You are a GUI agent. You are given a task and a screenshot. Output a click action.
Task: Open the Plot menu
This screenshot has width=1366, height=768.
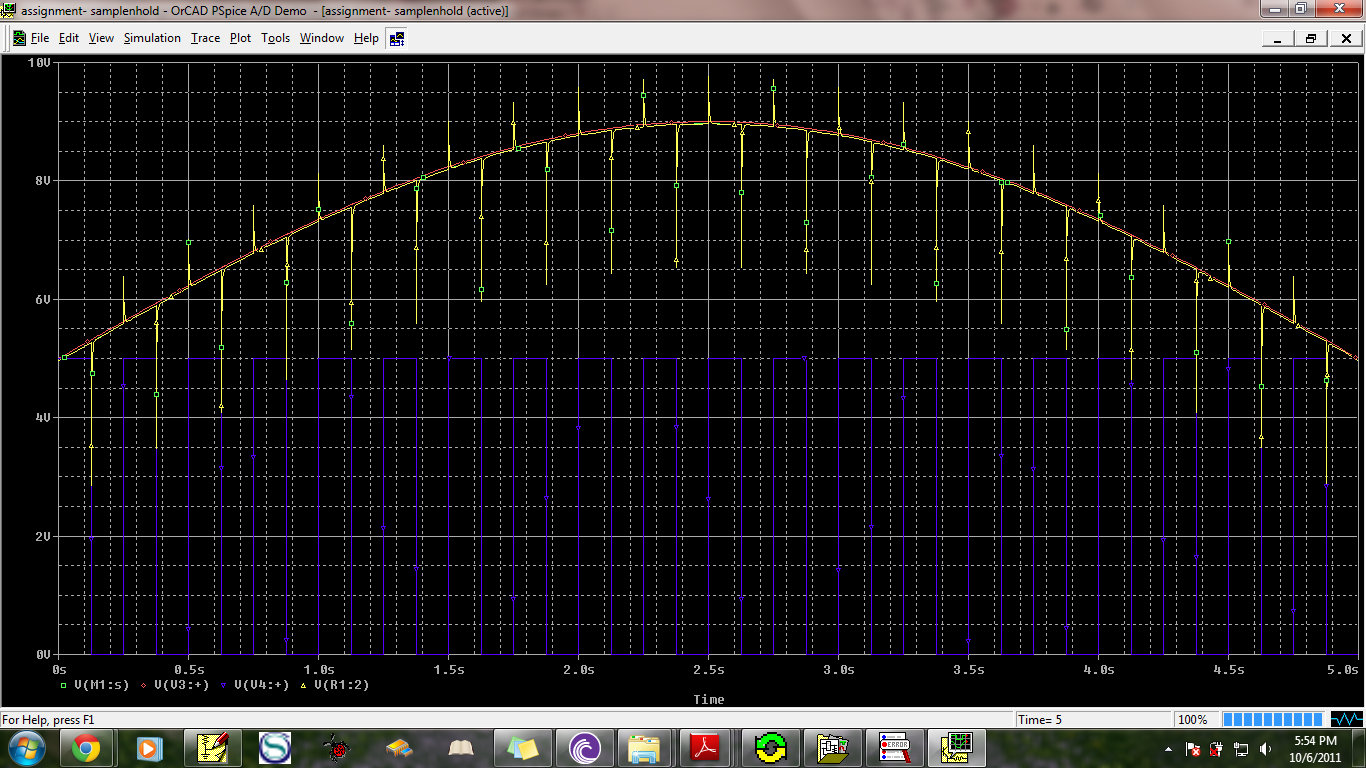tap(240, 38)
